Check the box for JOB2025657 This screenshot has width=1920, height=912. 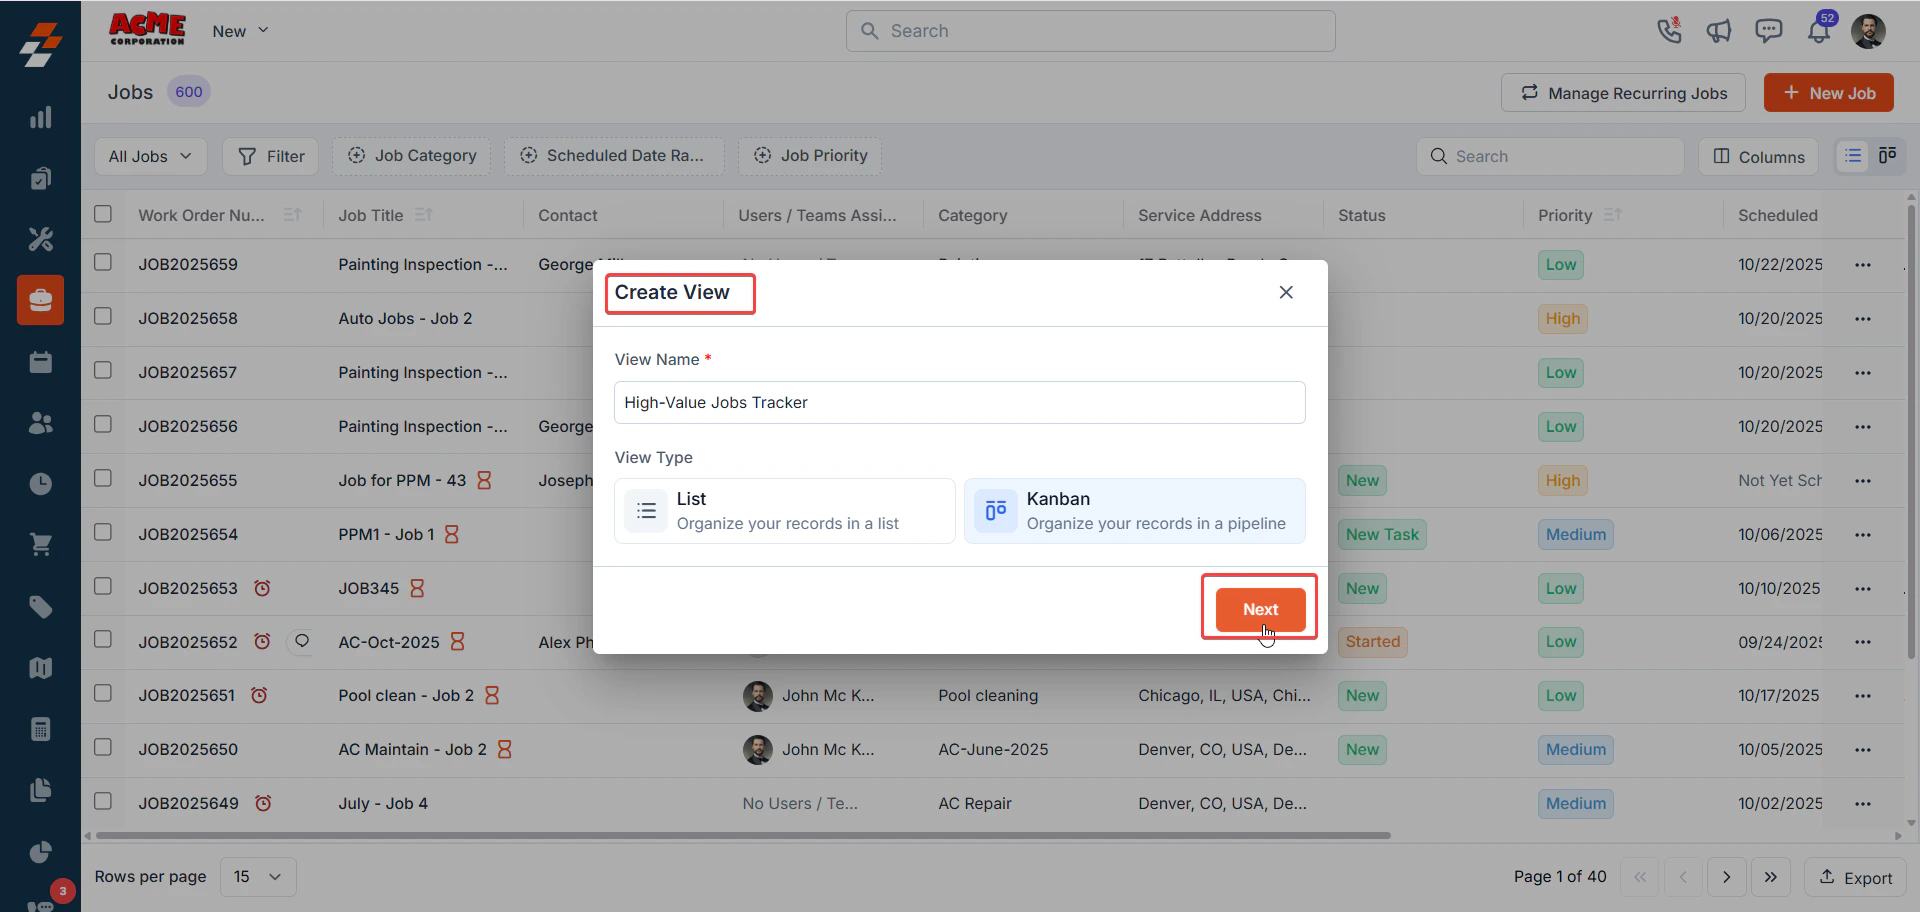click(103, 370)
